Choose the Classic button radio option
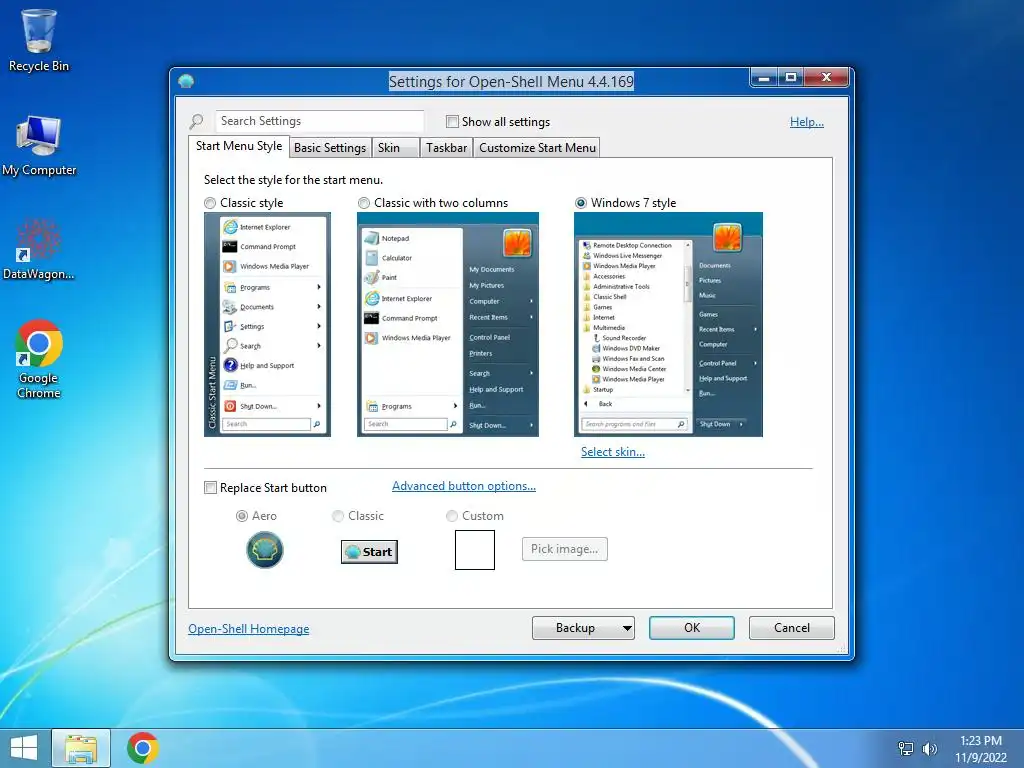 [x=338, y=516]
